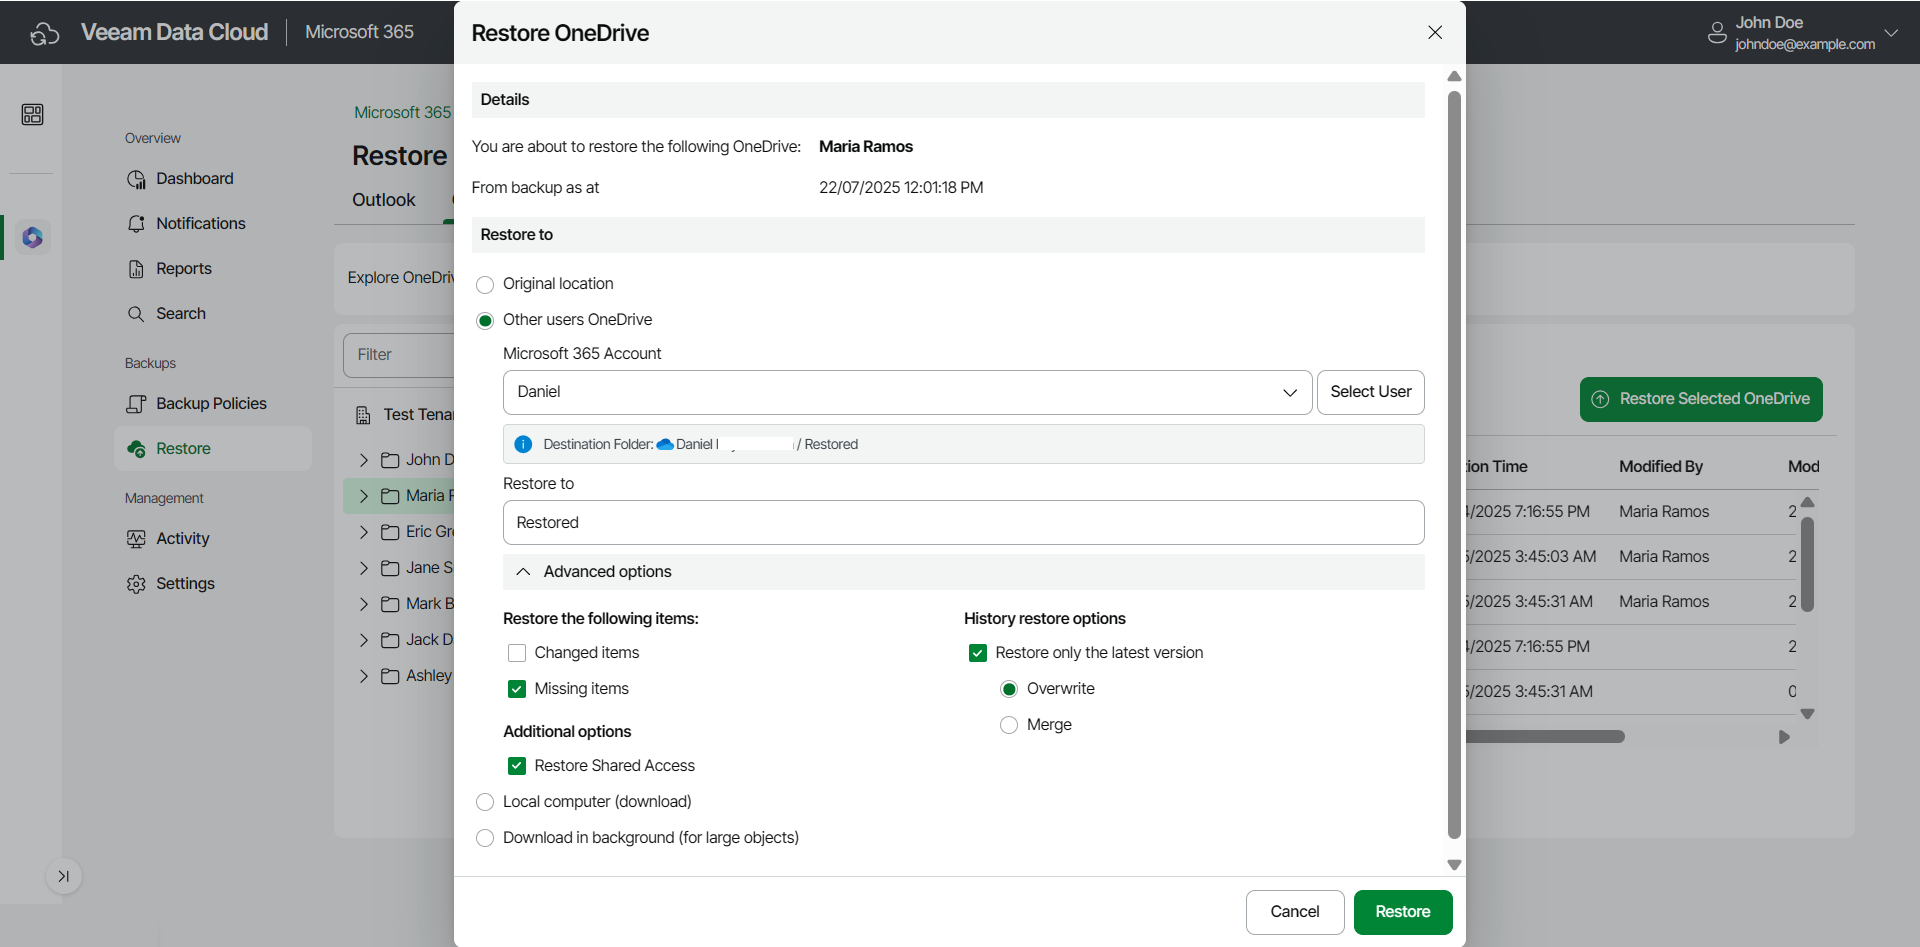Click the info icon beside Destination Folder

(523, 444)
